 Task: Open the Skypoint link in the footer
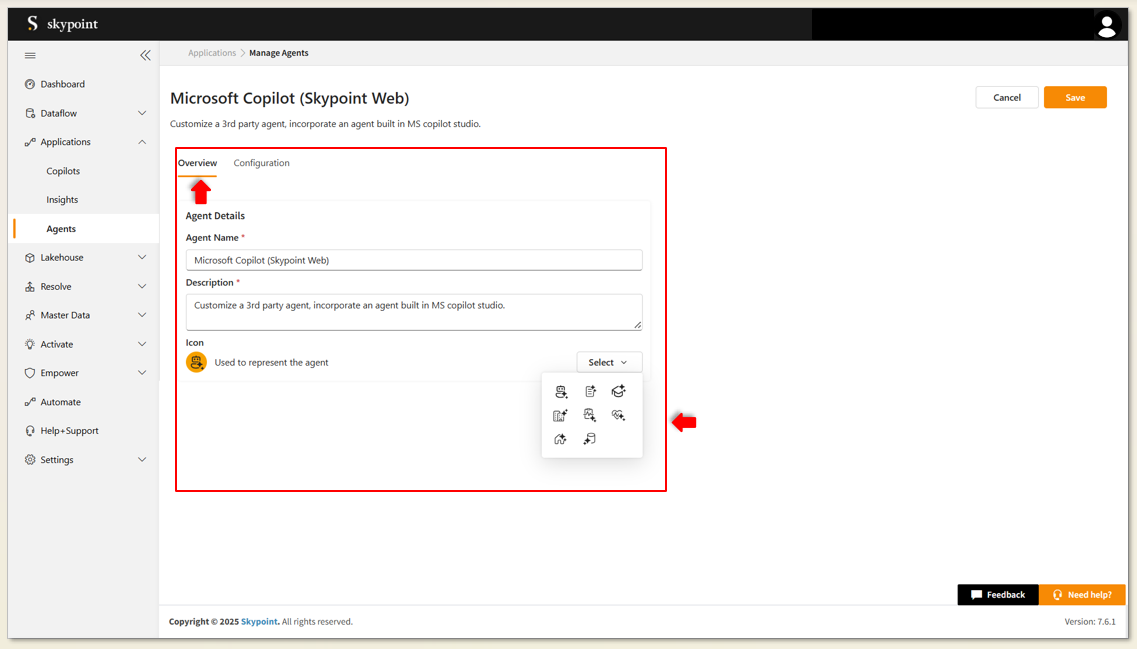click(x=259, y=622)
